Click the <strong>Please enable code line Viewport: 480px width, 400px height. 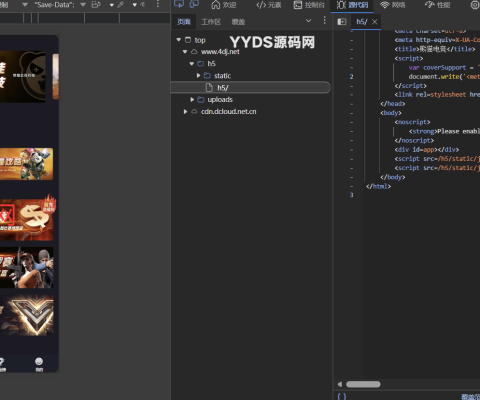click(444, 131)
